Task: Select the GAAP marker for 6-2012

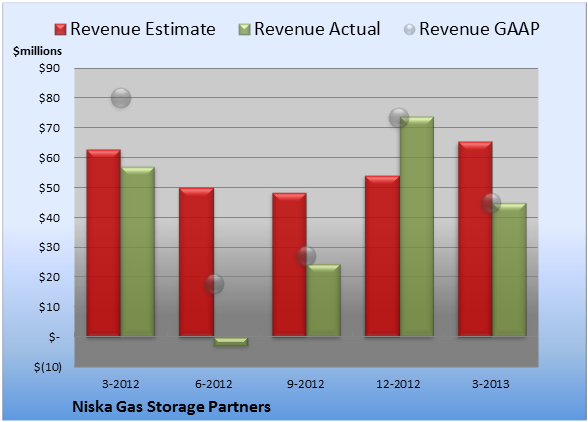Action: tap(214, 284)
